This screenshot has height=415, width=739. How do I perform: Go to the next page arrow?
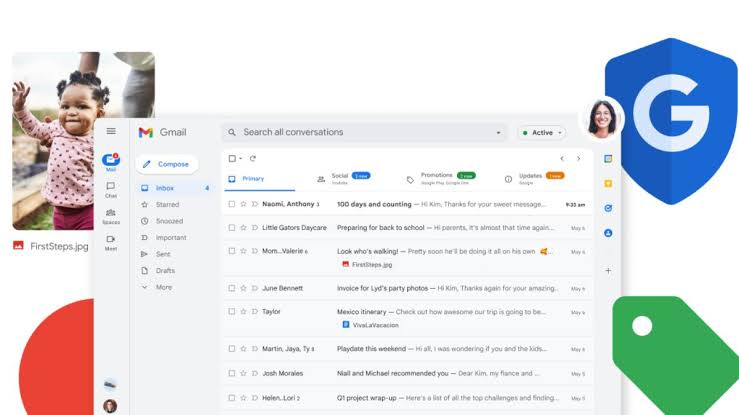pyautogui.click(x=578, y=158)
